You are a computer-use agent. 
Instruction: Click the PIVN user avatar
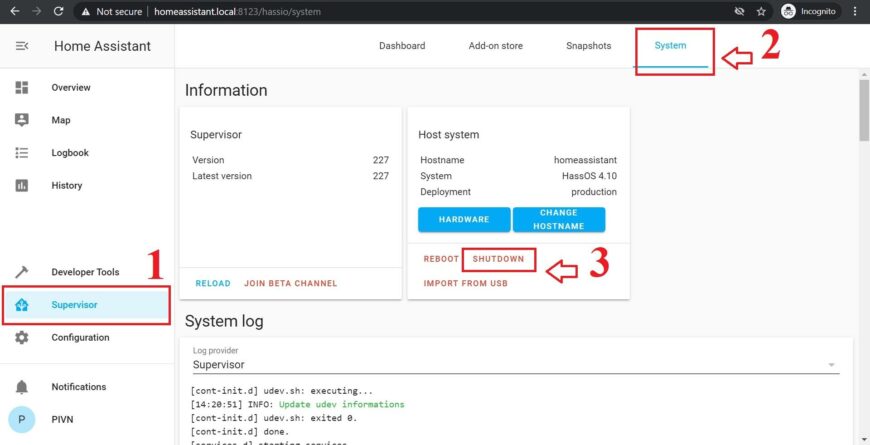pos(22,419)
